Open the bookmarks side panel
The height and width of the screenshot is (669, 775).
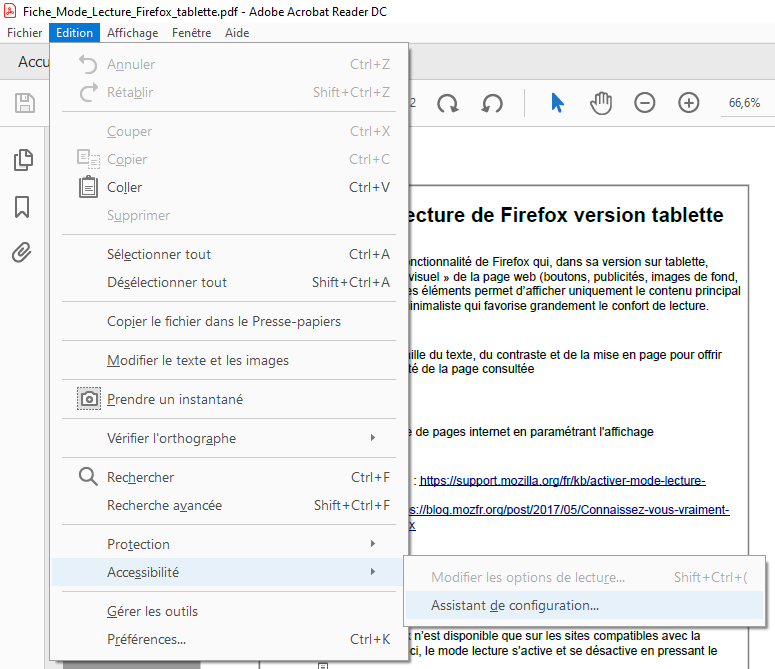point(22,207)
